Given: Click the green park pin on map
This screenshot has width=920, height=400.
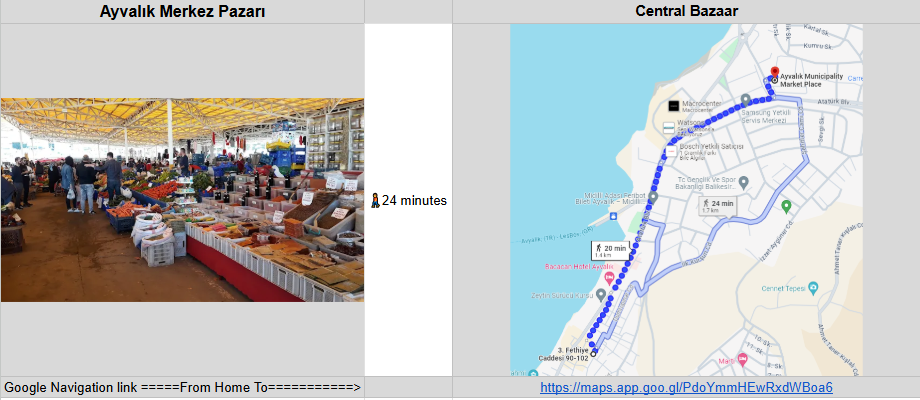Looking at the screenshot, I should point(787,206).
